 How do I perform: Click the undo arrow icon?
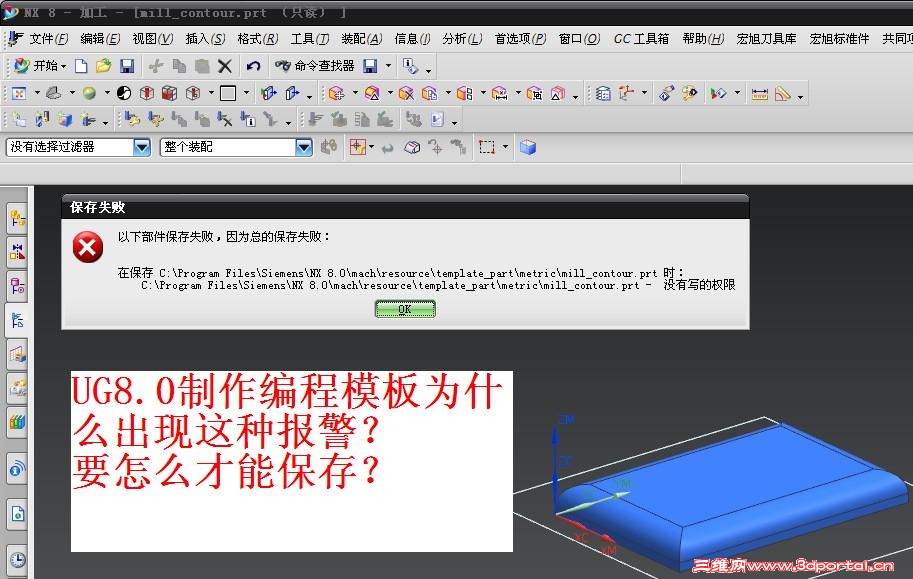point(253,66)
